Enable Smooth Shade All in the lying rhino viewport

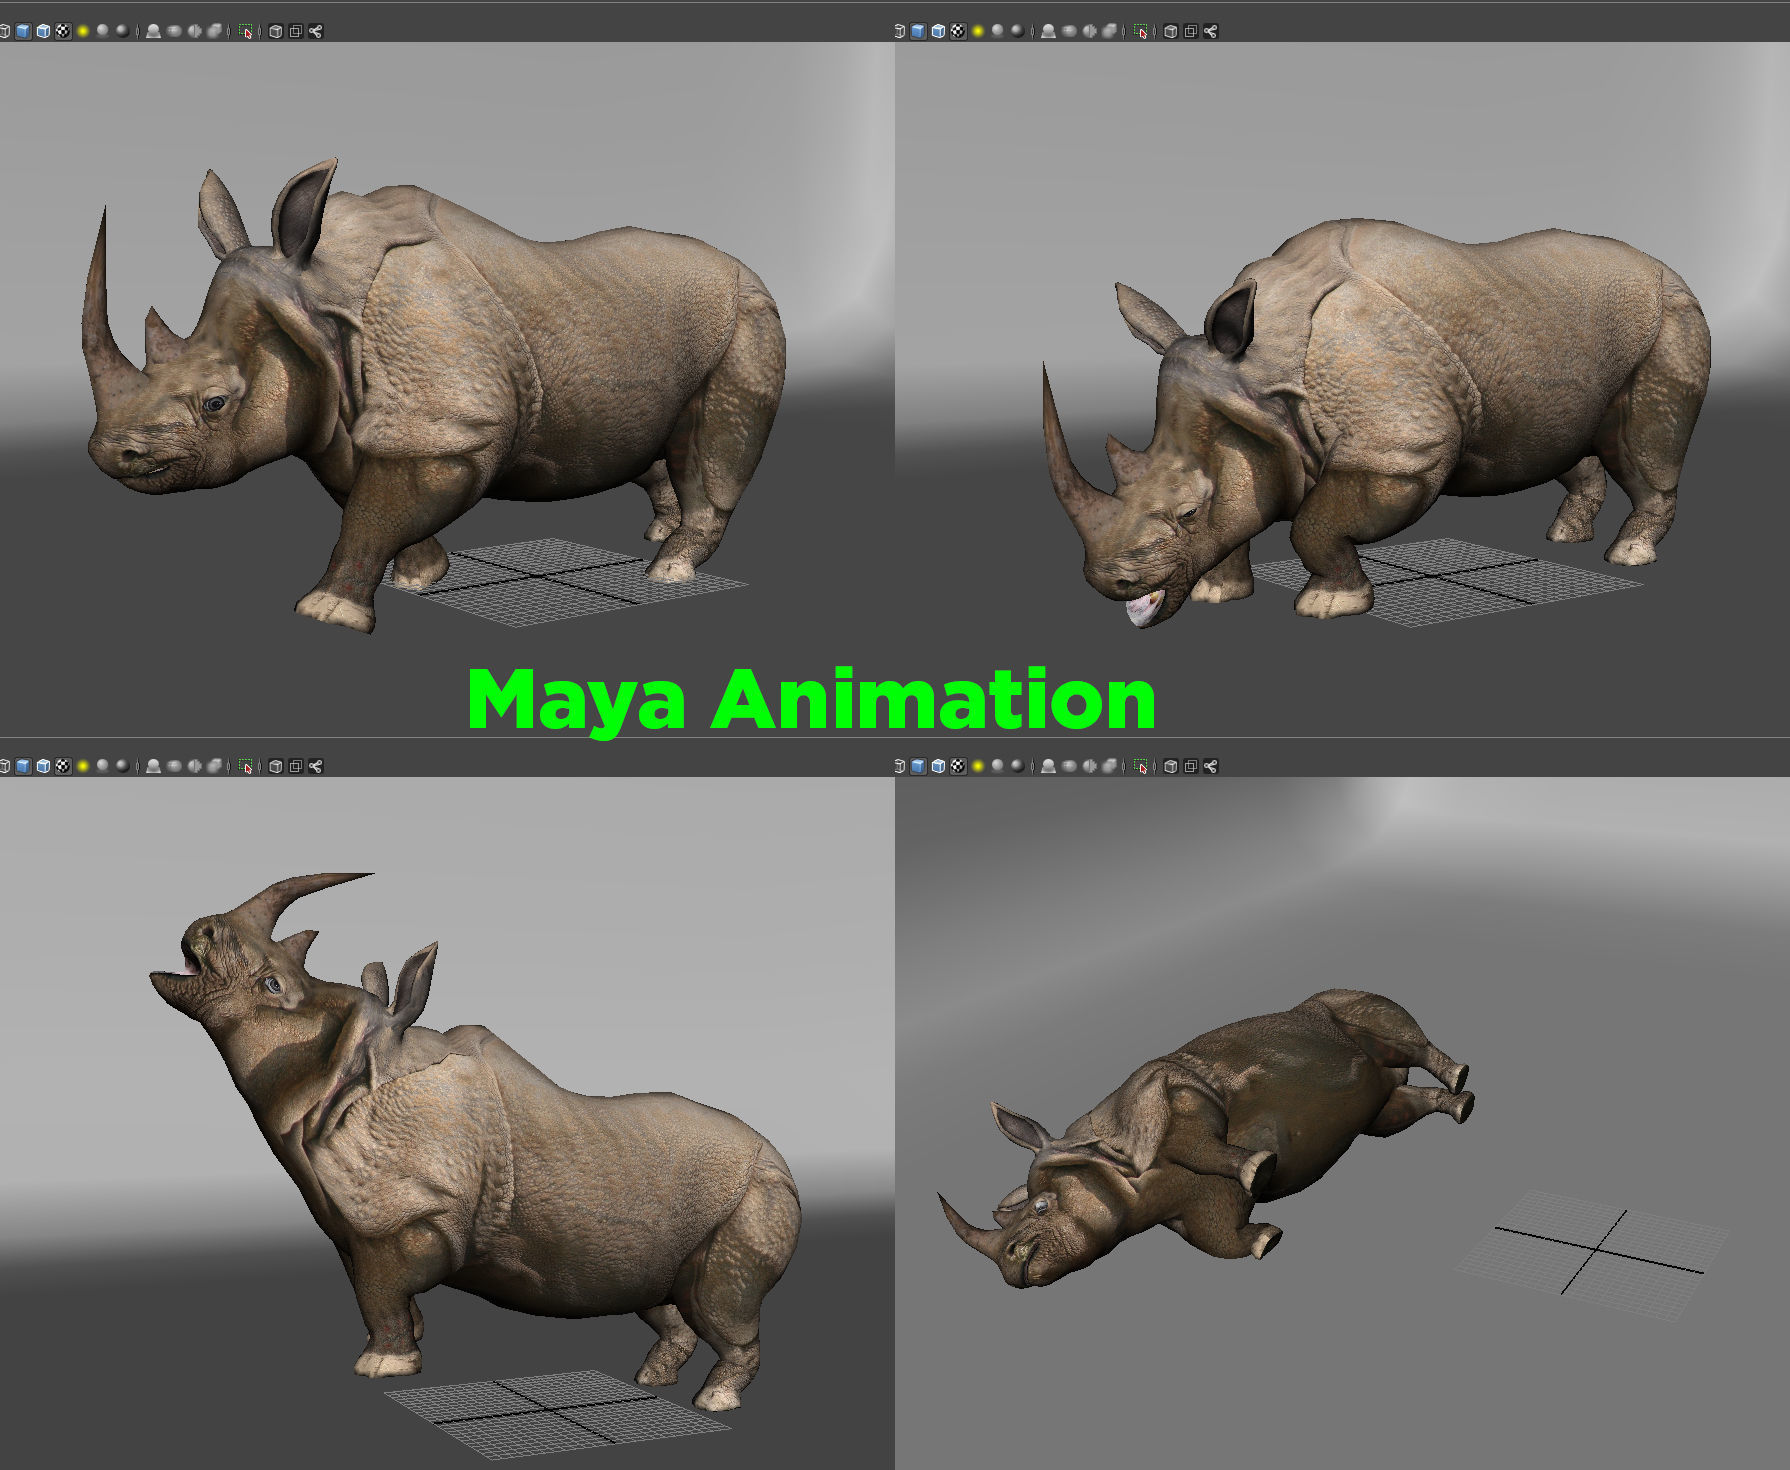(918, 766)
